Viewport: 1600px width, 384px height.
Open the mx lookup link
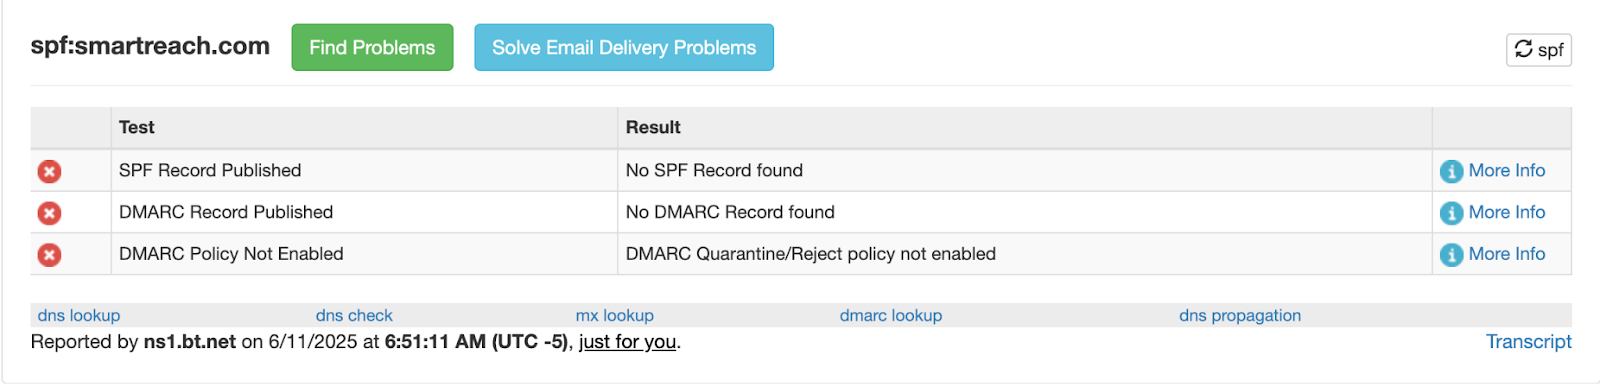pos(615,315)
